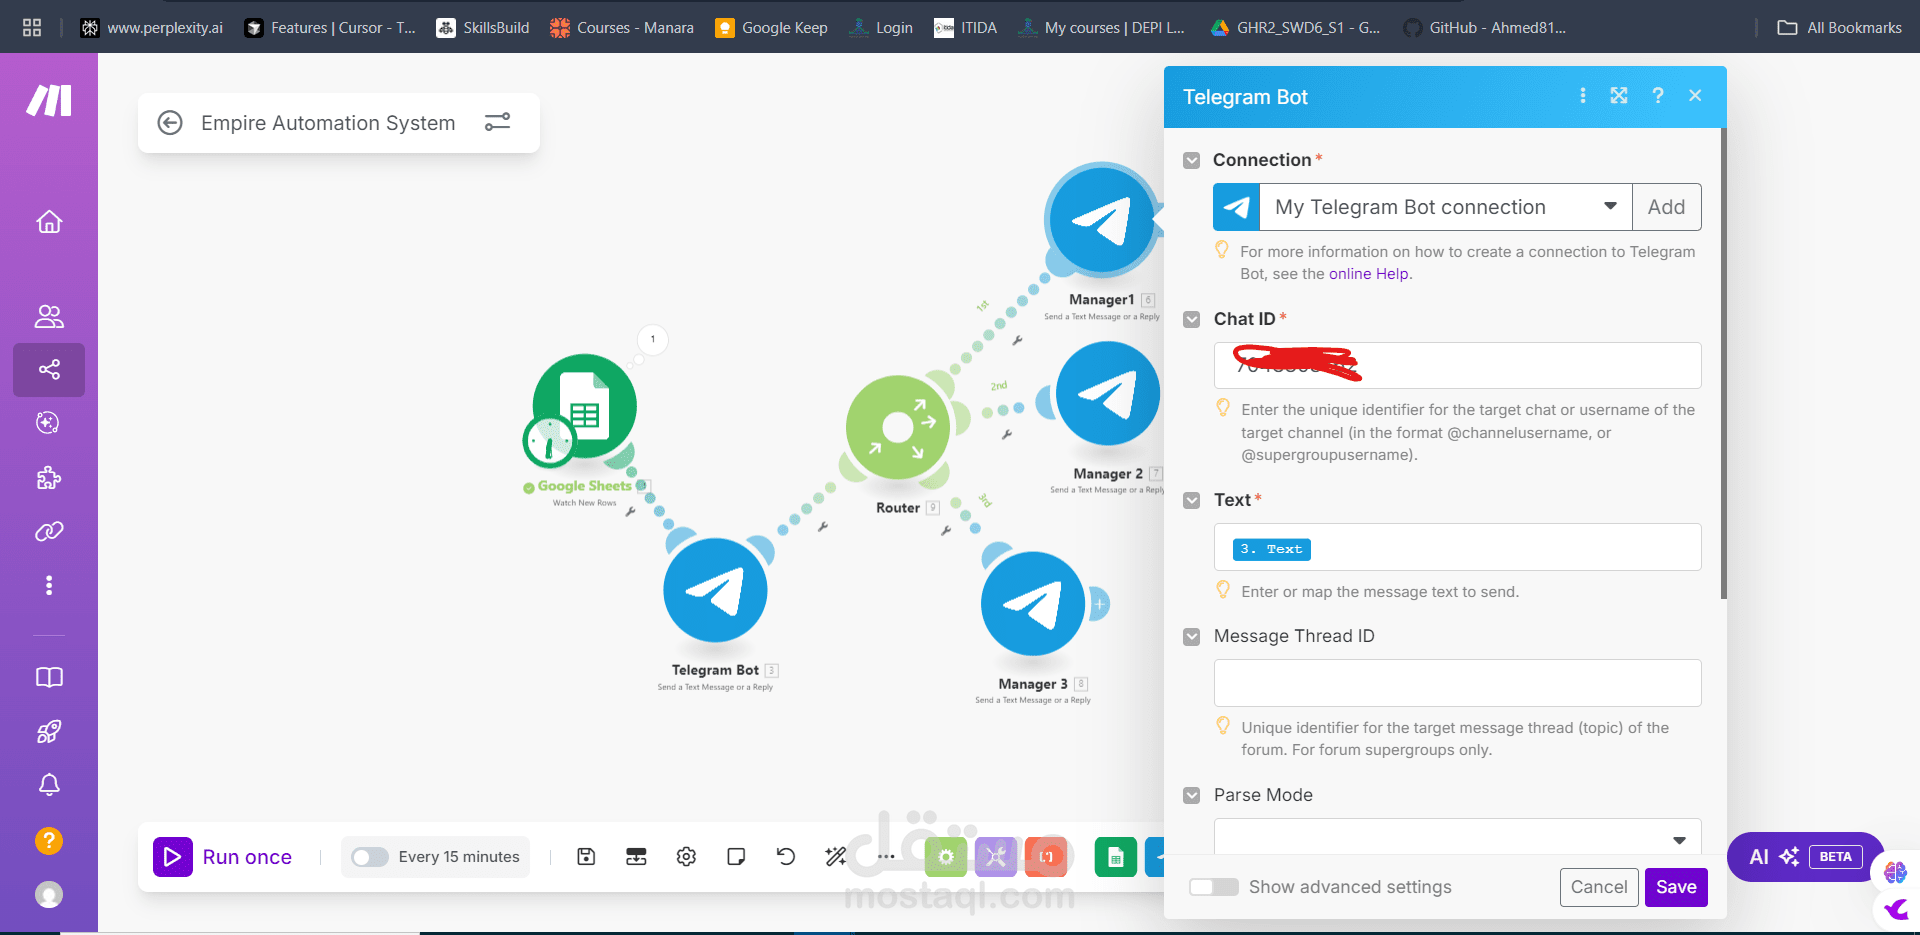The width and height of the screenshot is (1920, 935).
Task: Open the orange Help question icon
Action: 49,841
